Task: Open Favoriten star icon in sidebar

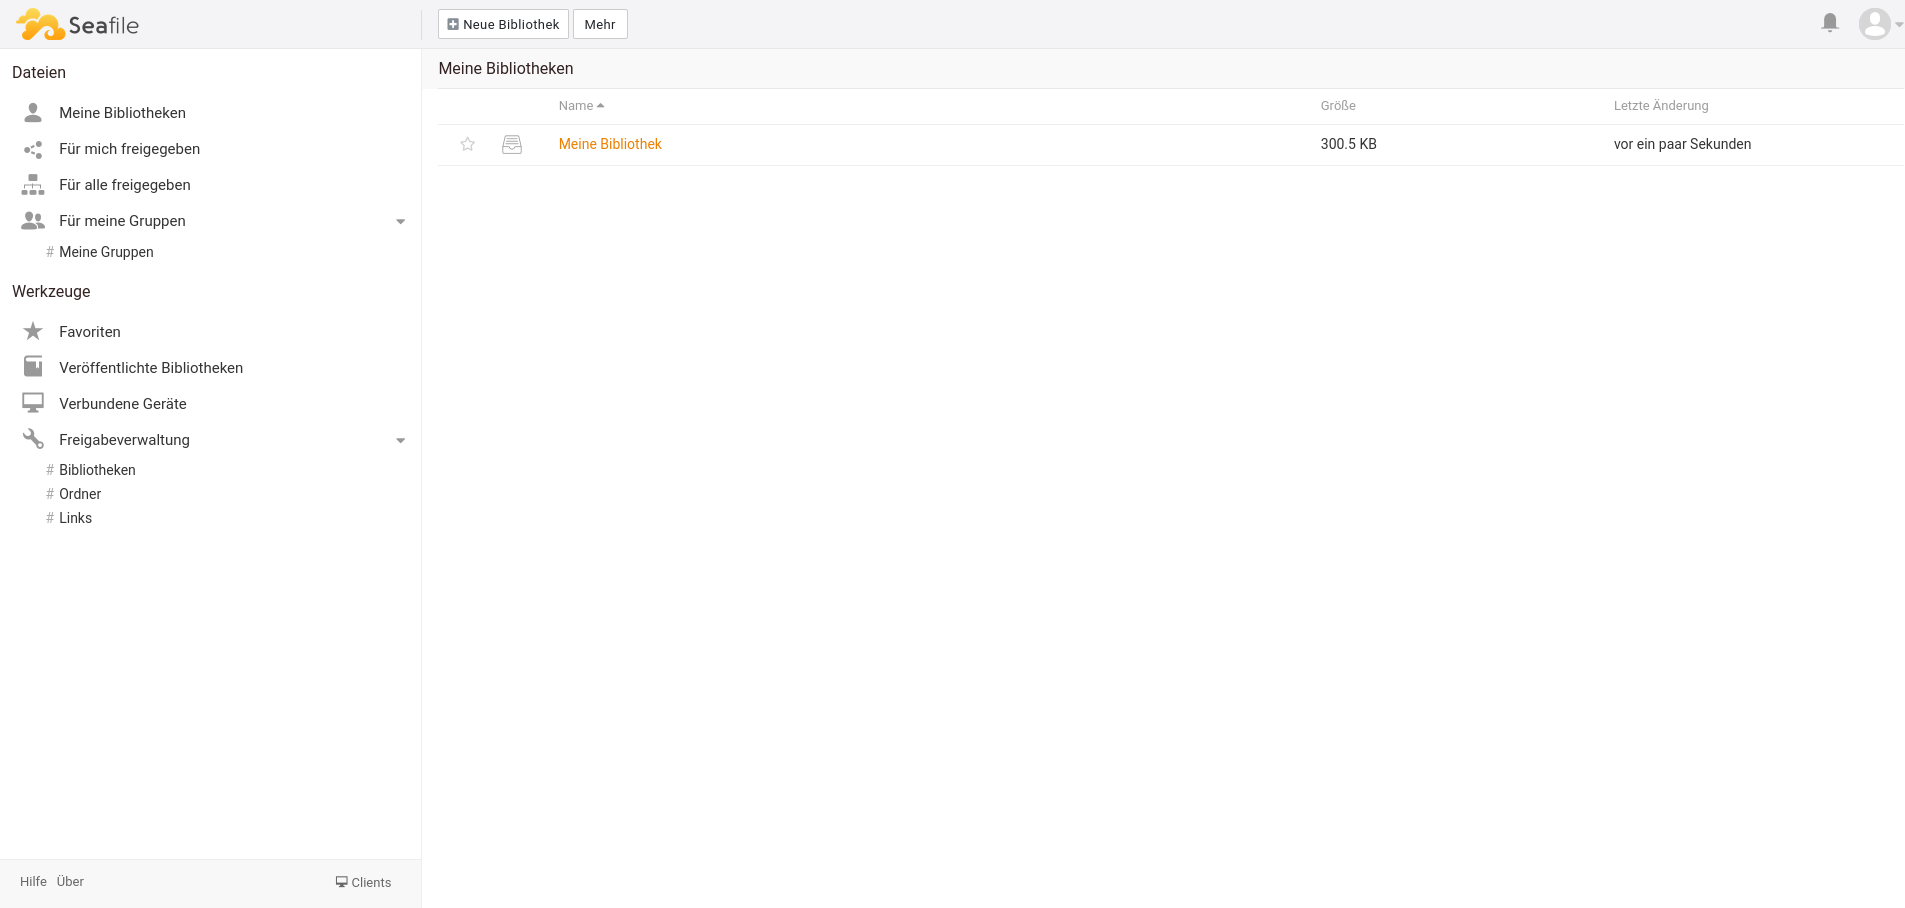Action: coord(33,331)
